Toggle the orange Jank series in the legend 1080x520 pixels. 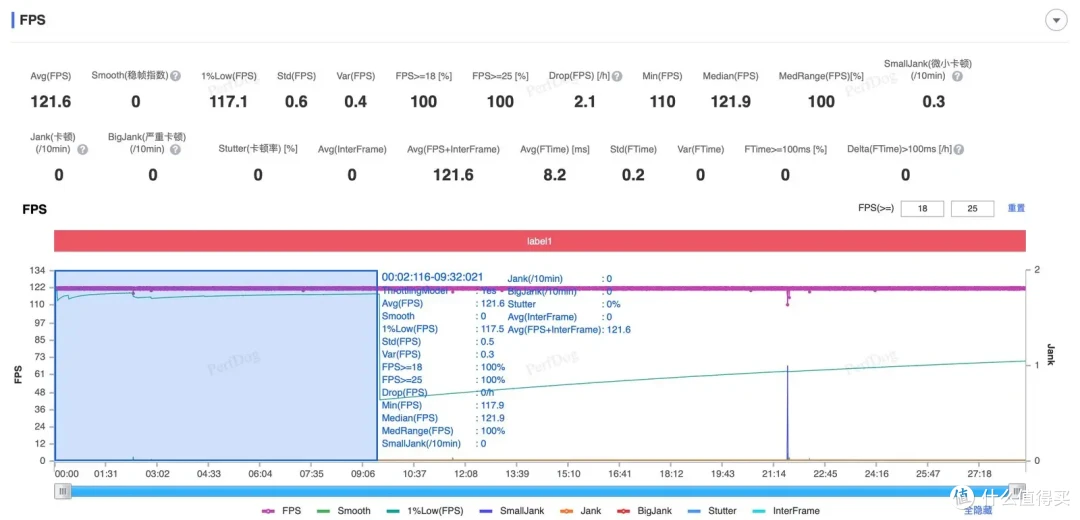pyautogui.click(x=579, y=511)
